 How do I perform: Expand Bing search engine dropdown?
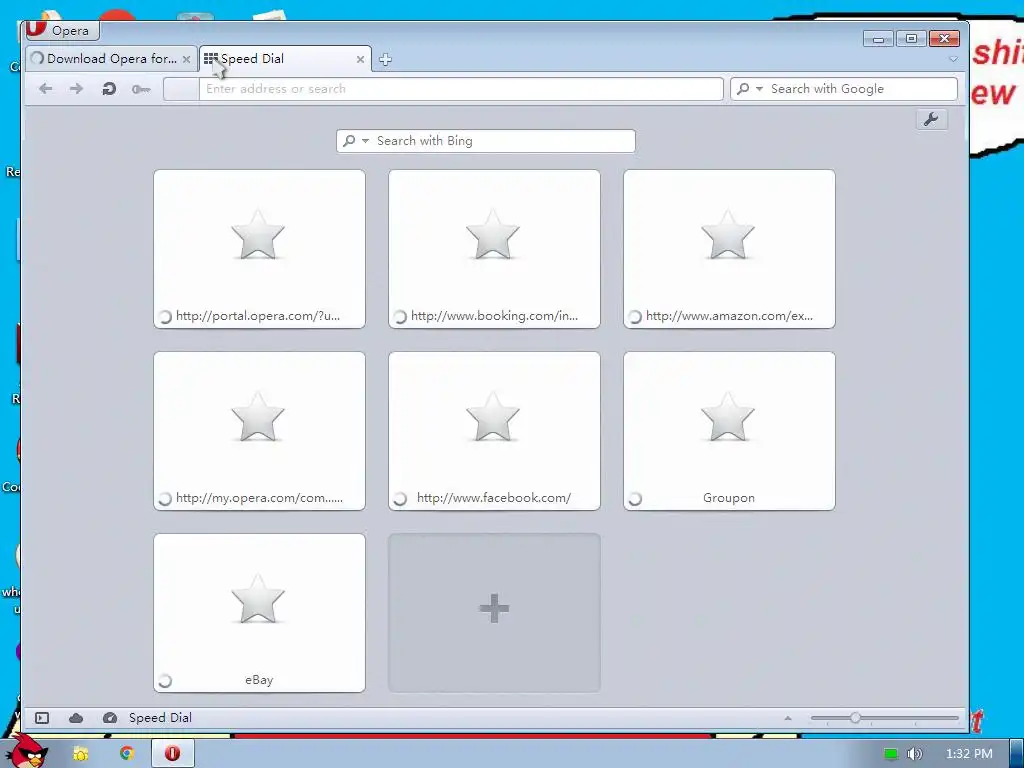click(366, 141)
